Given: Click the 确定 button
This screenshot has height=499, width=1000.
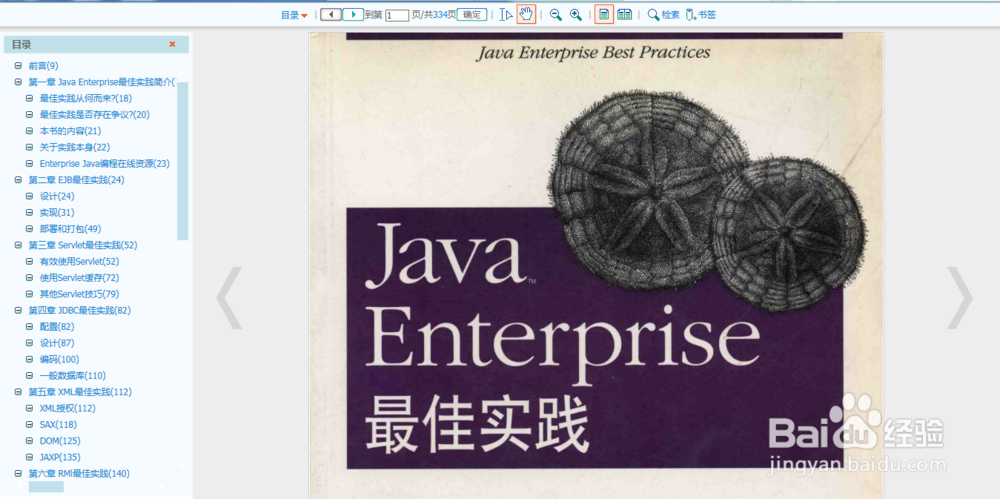Looking at the screenshot, I should coord(472,15).
